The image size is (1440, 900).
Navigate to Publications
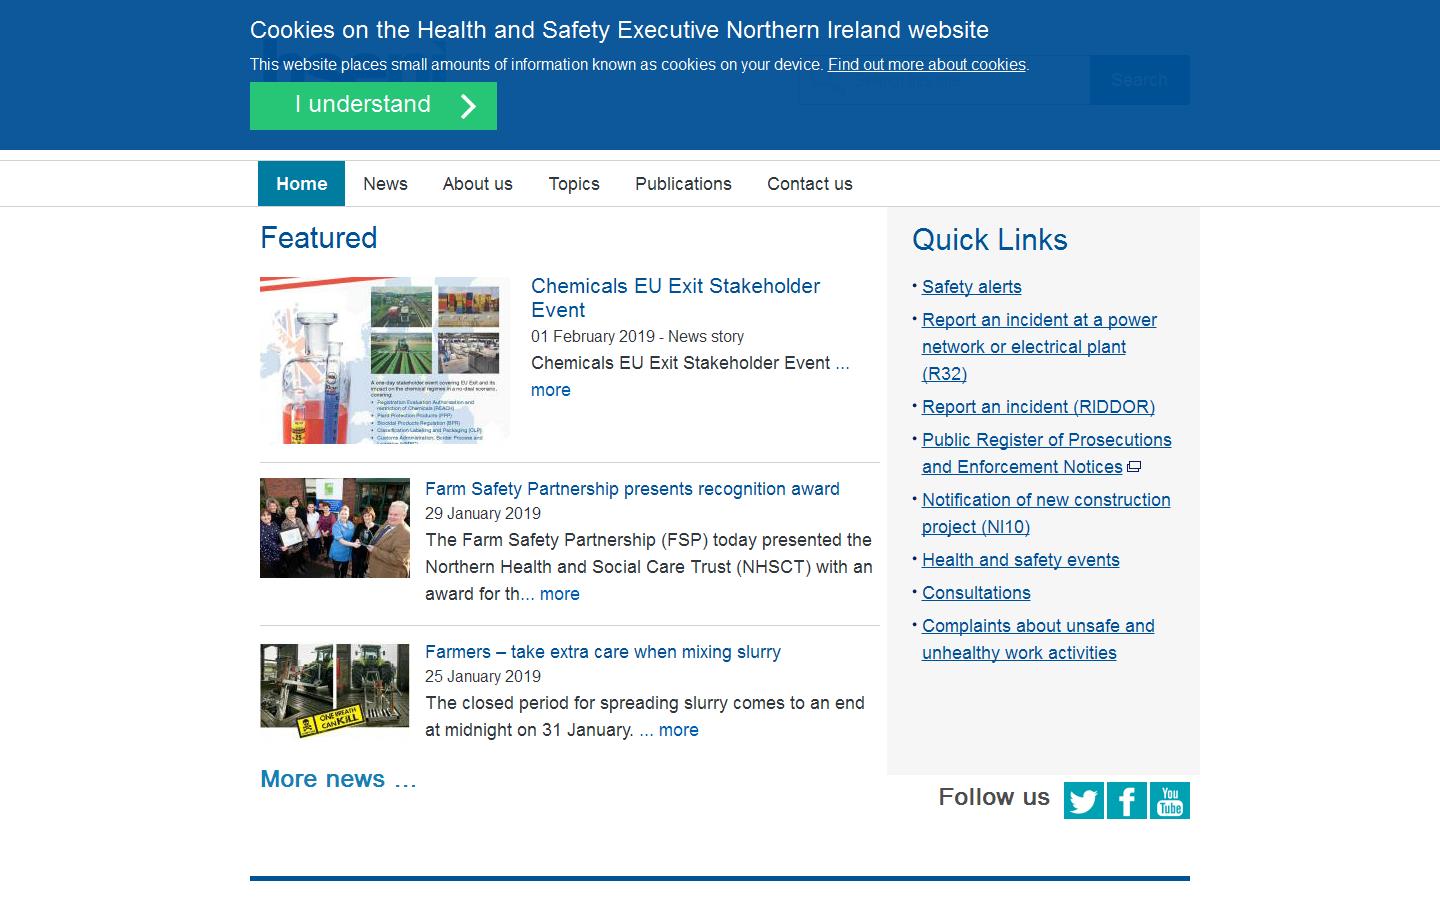683,183
